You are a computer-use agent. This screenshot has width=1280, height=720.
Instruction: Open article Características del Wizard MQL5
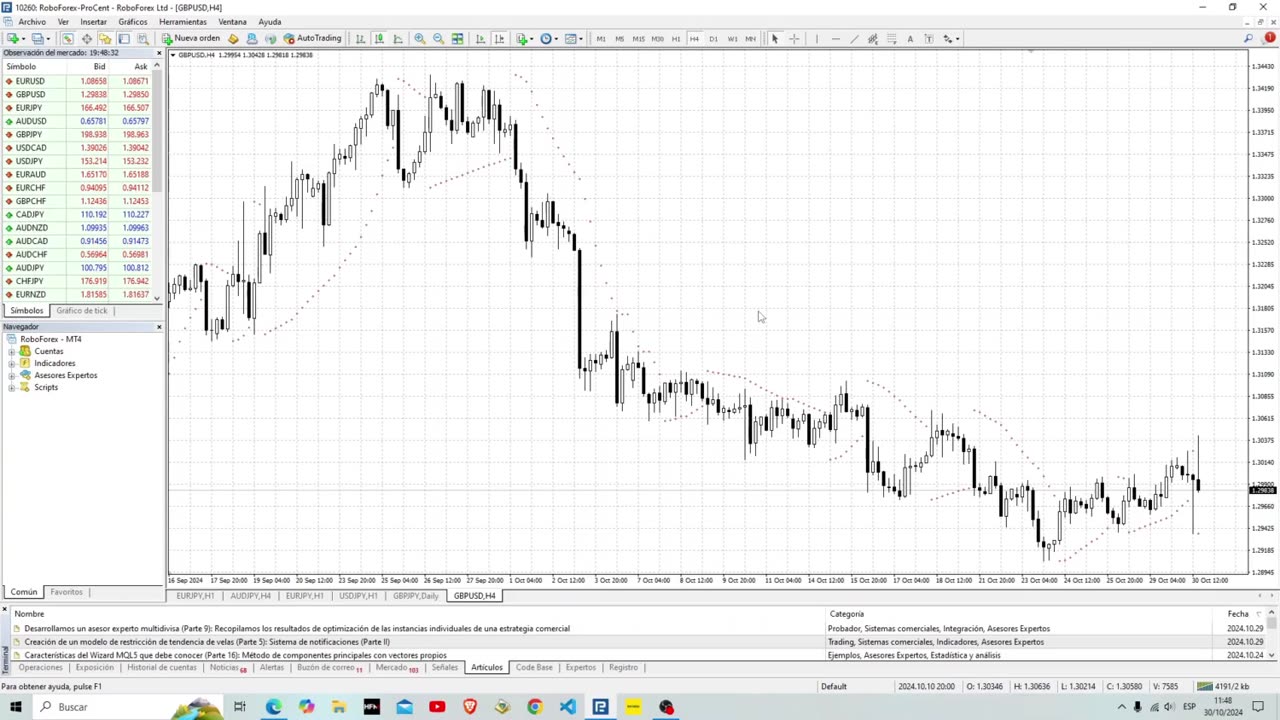(235, 655)
